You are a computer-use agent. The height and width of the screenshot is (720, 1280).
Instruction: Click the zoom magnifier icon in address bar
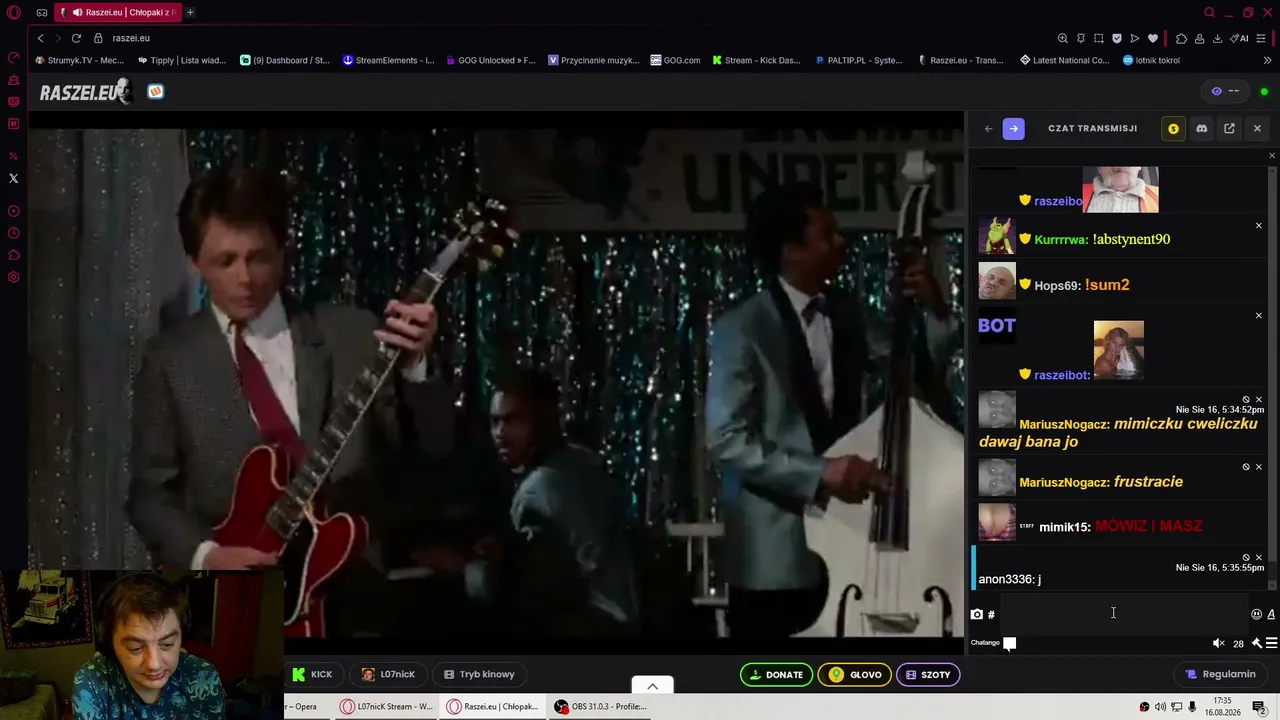click(1062, 38)
